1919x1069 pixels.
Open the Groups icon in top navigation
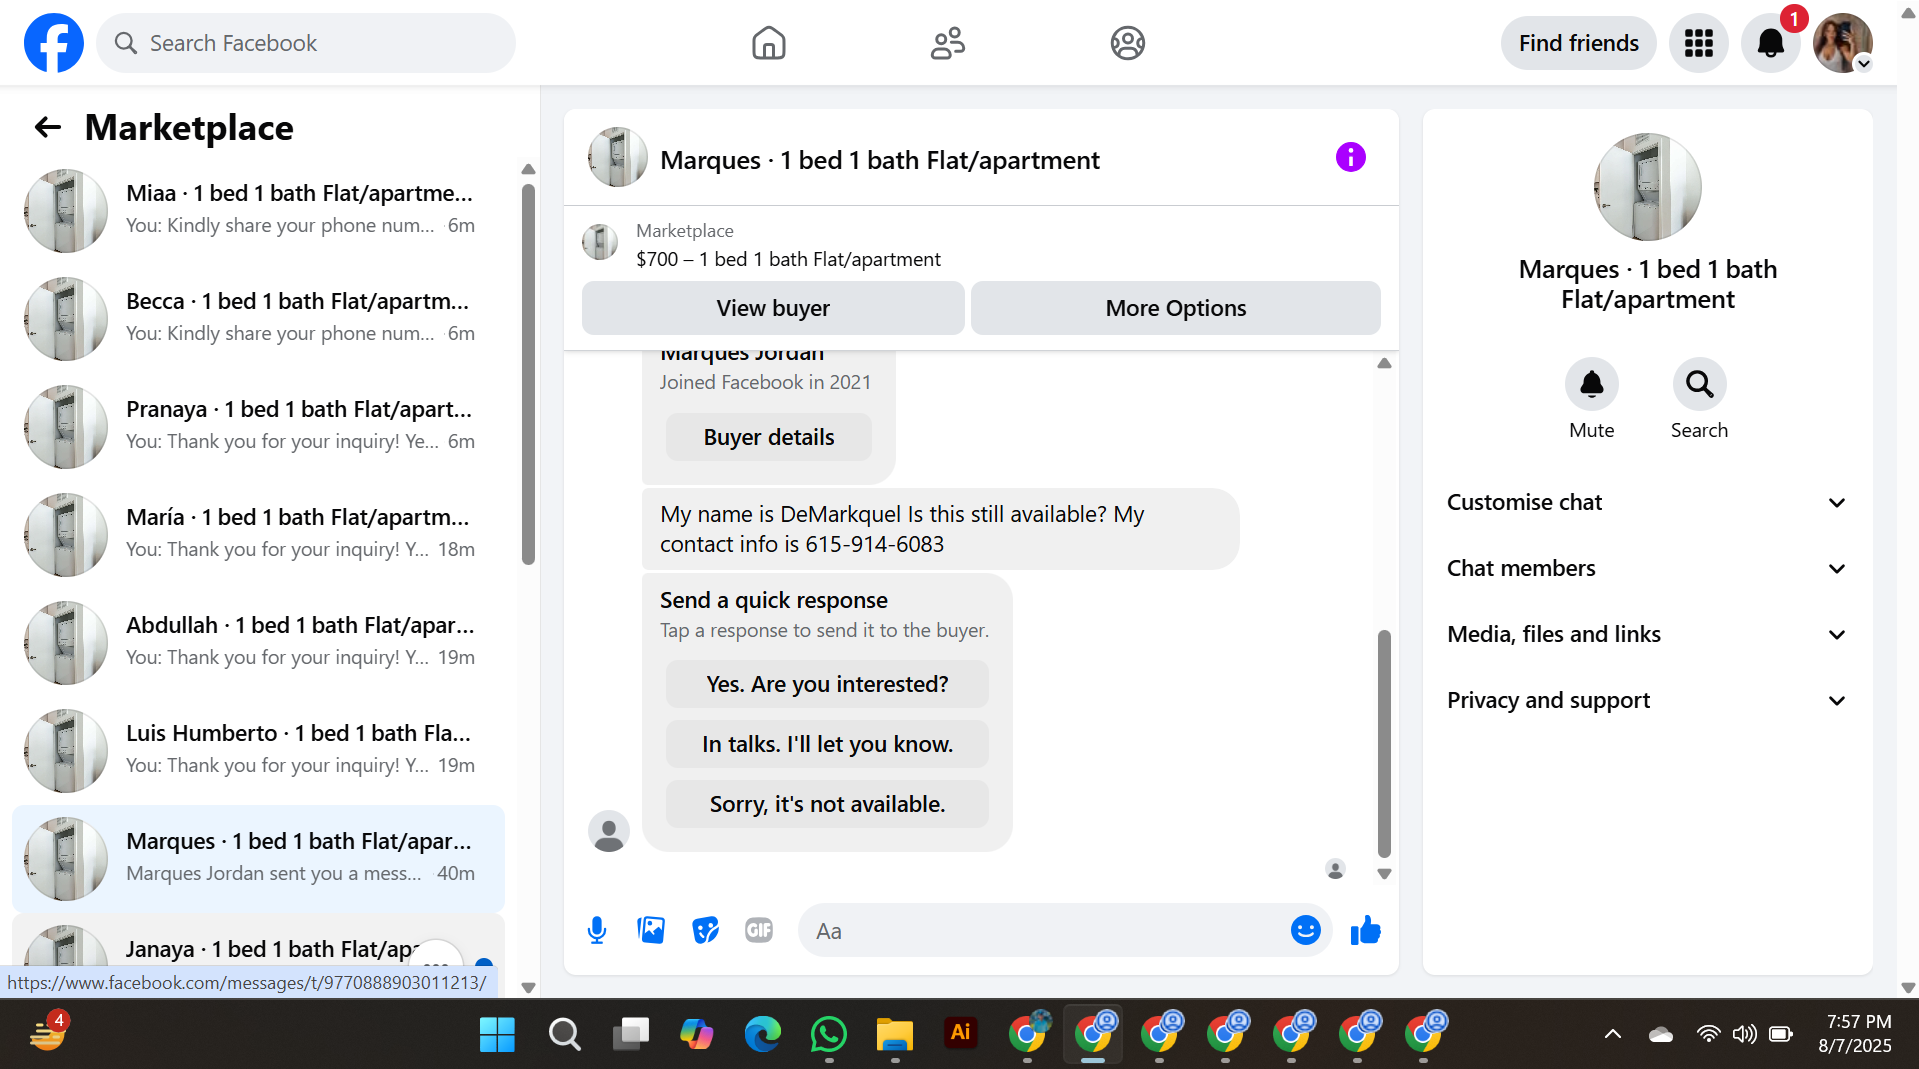point(1127,43)
